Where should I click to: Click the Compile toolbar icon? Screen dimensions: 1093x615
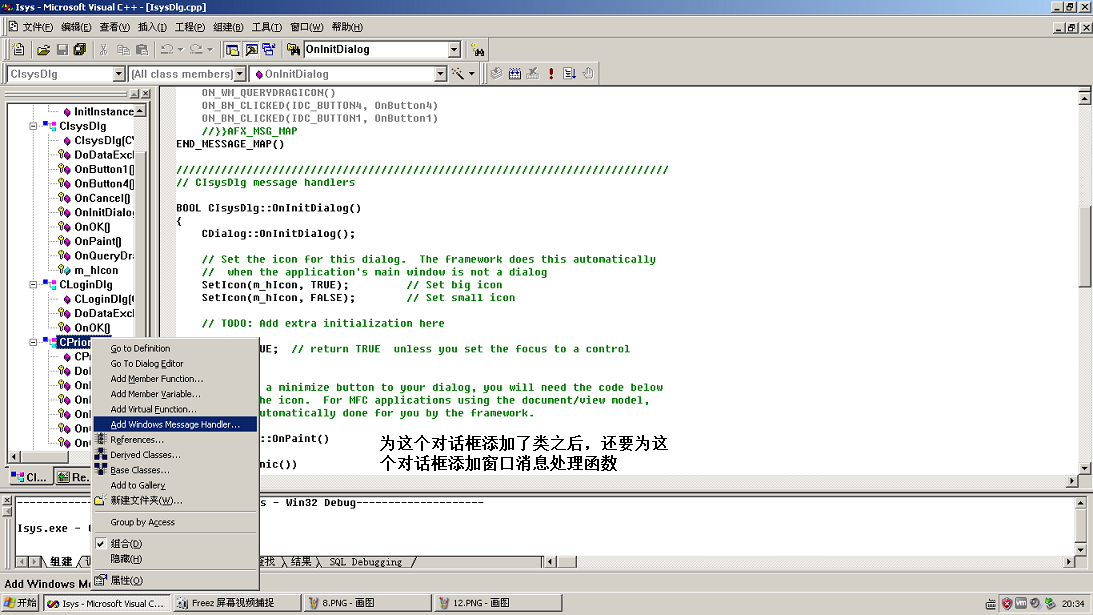(x=496, y=73)
